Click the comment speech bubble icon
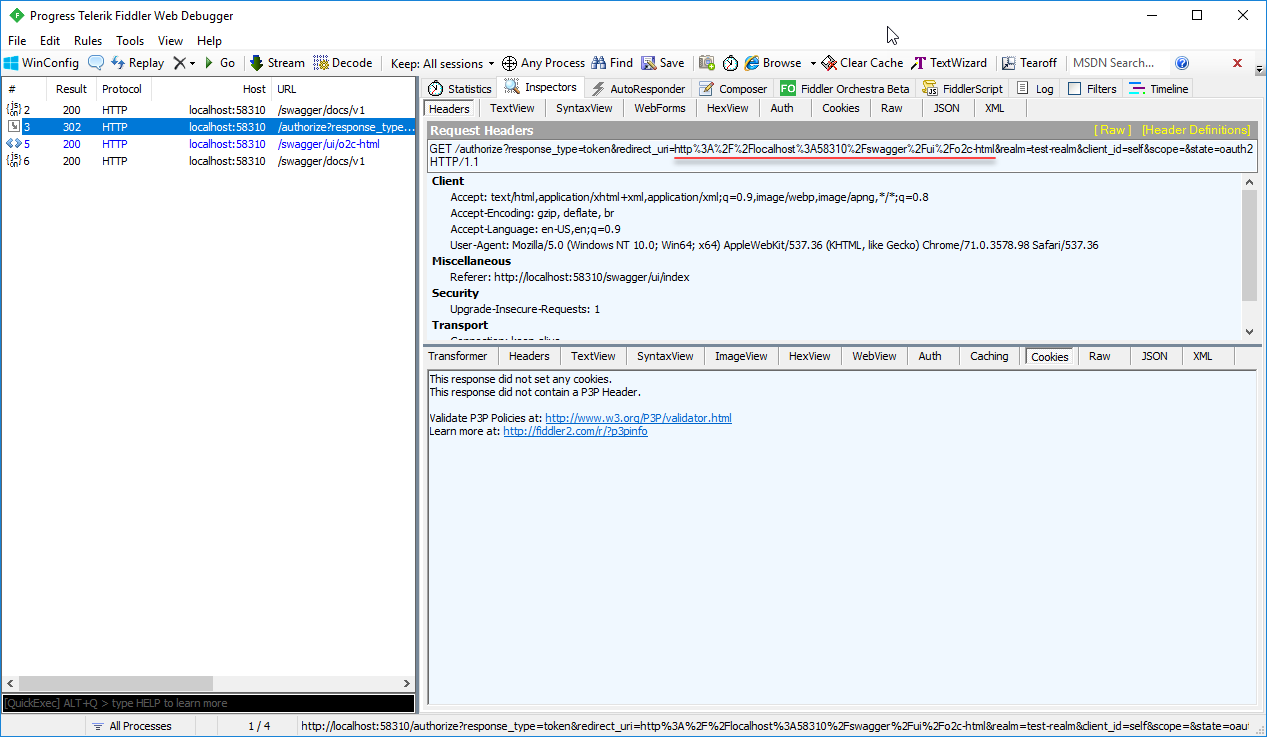Viewport: 1267px width, 737px height. 96,63
